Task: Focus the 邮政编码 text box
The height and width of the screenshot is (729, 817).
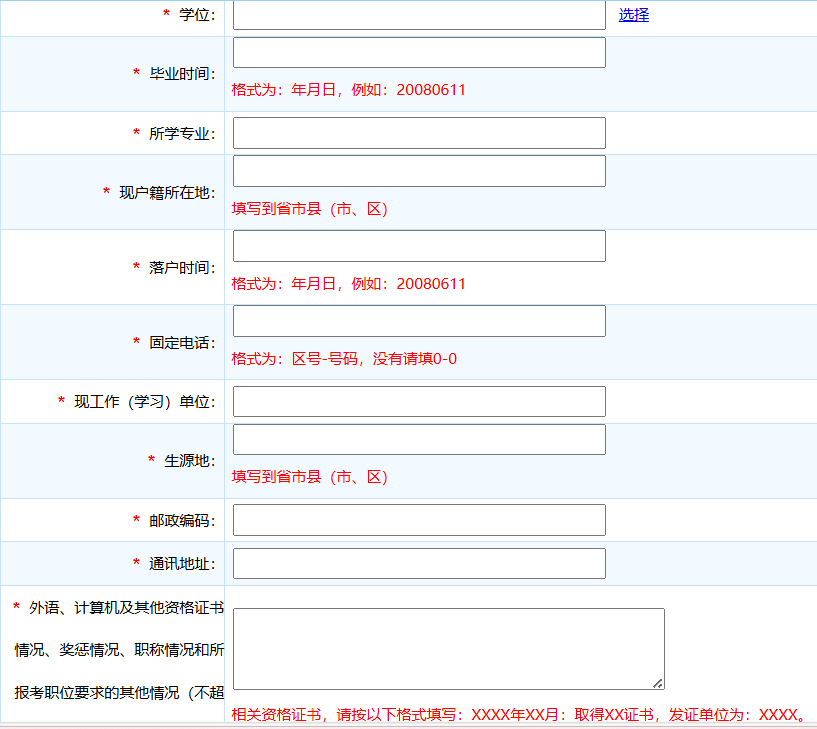Action: [x=419, y=520]
